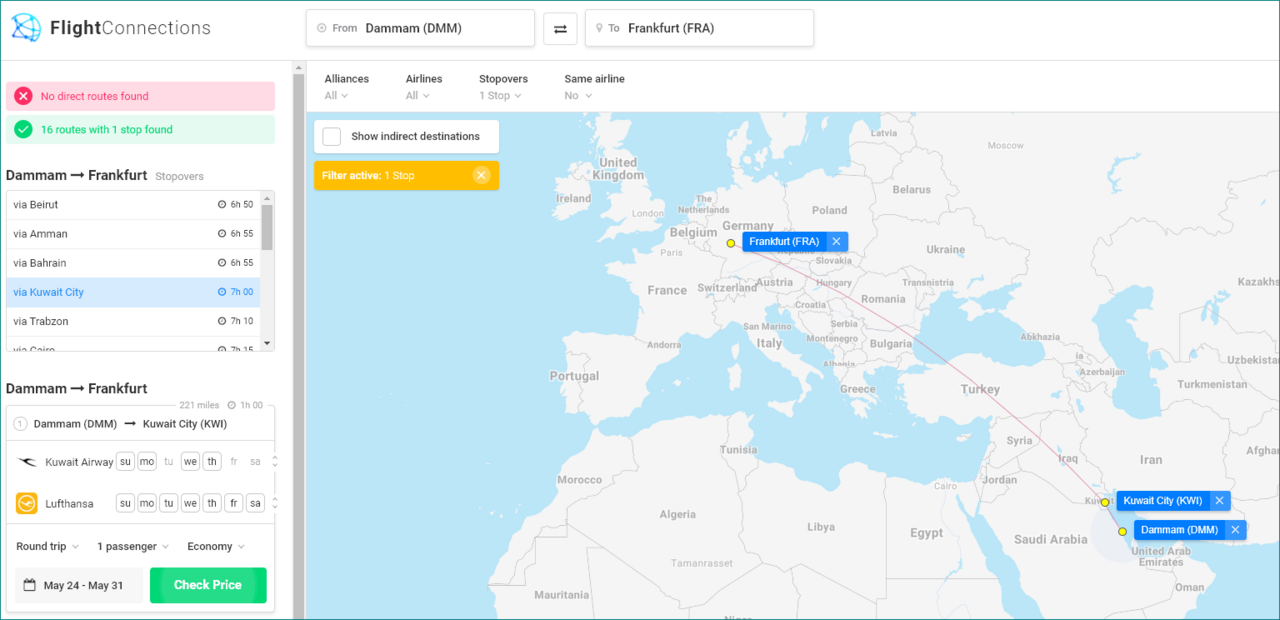
Task: Open the Economy class dropdown
Action: point(216,547)
